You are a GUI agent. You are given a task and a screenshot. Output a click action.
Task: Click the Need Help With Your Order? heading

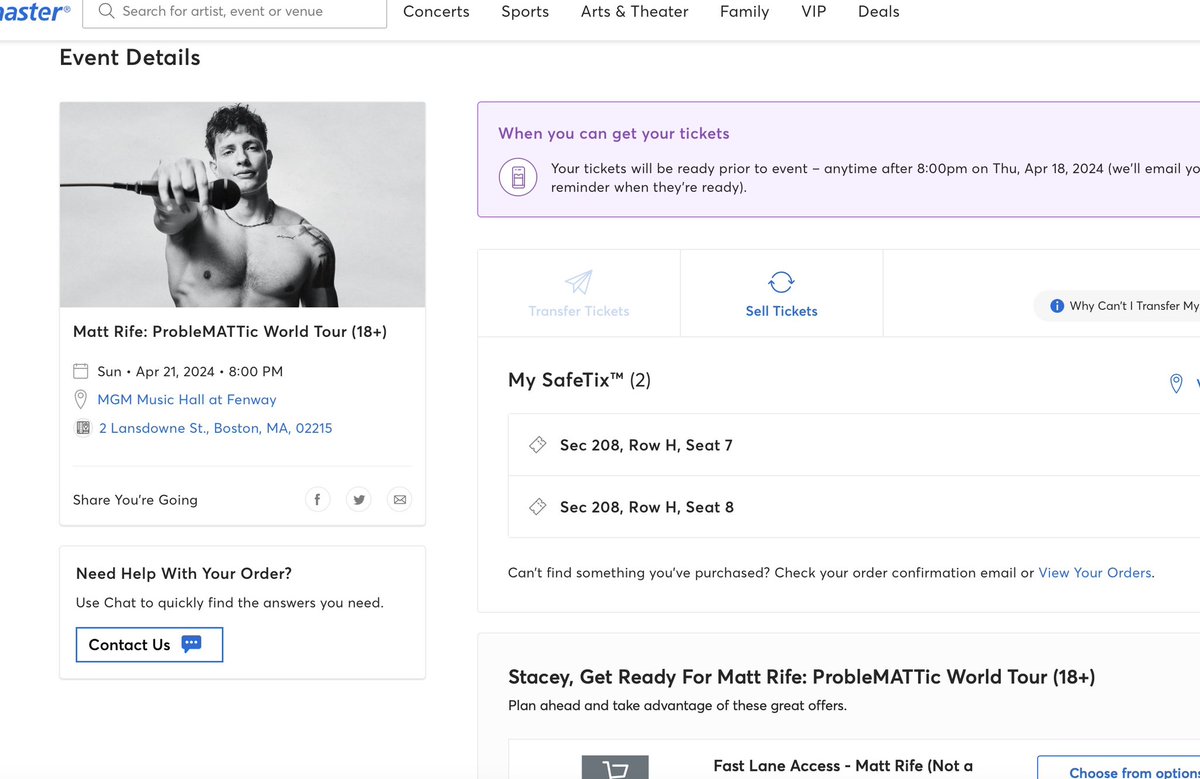184,574
